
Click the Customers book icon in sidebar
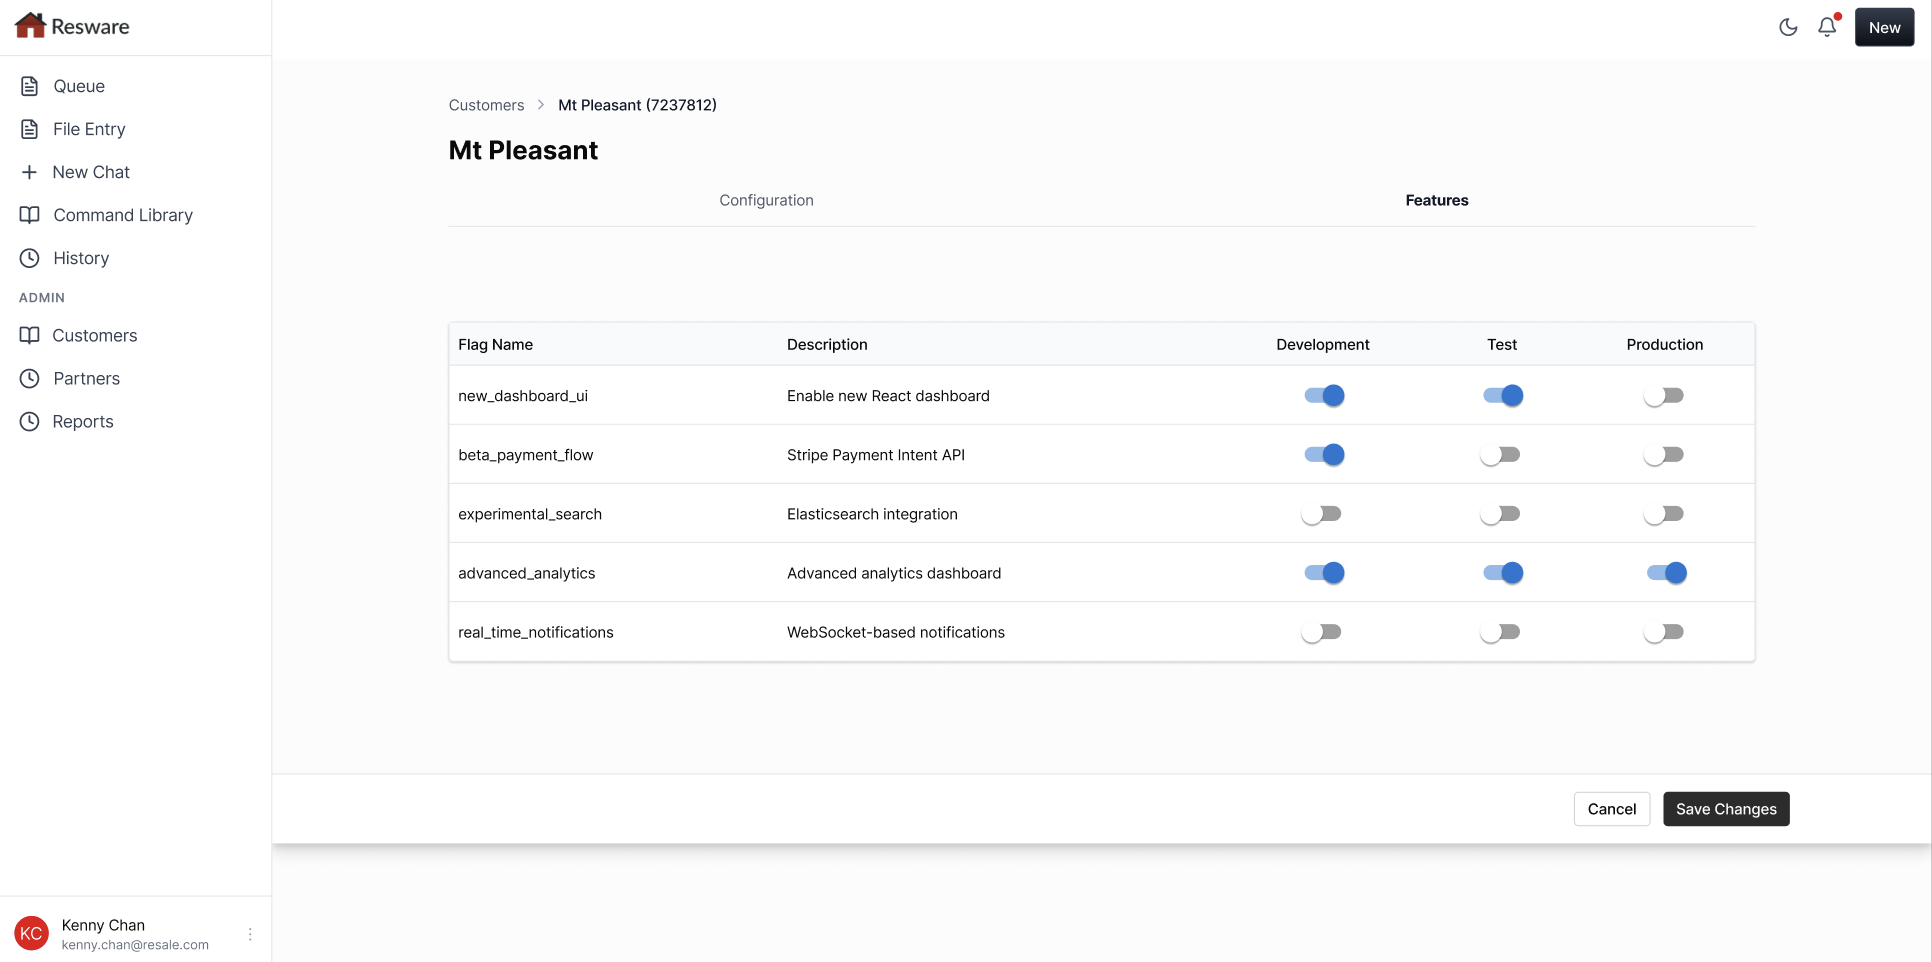tap(30, 335)
